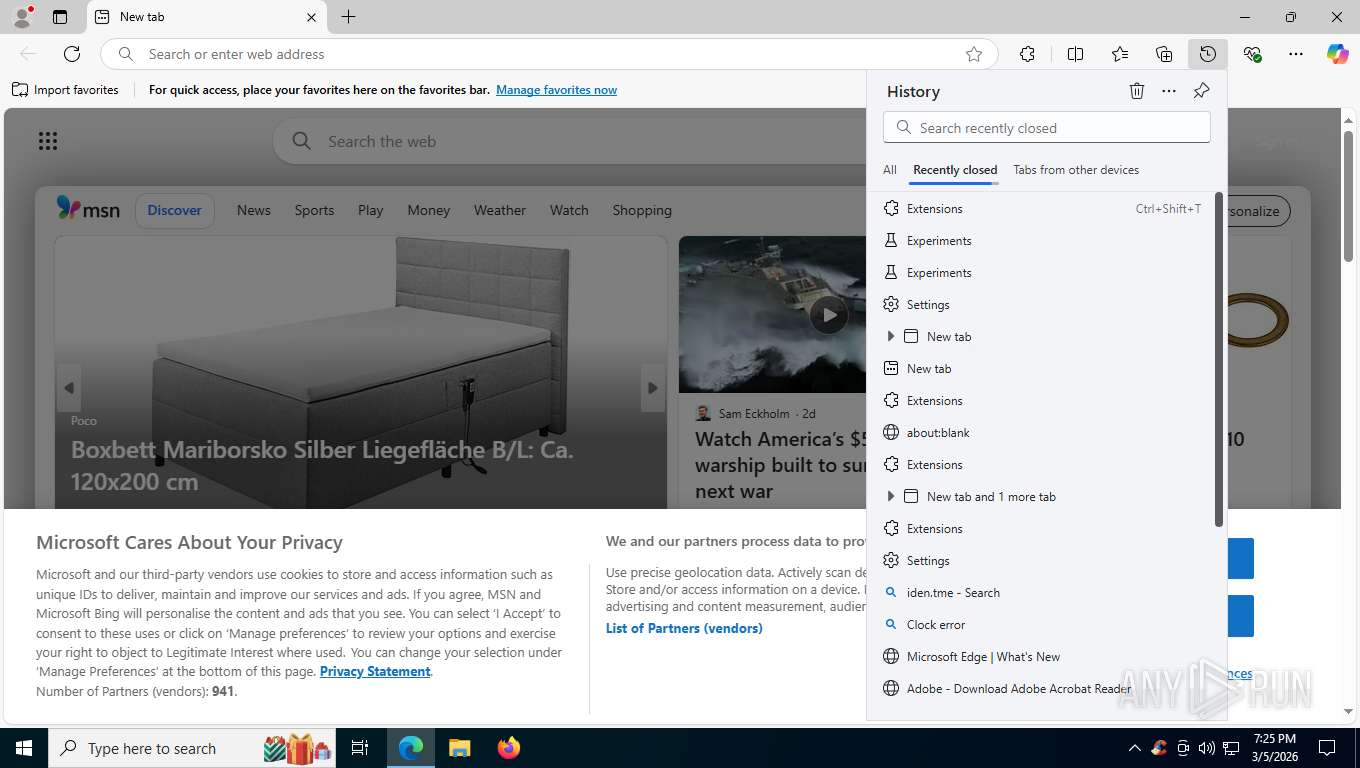Open Settings and more ellipsis menu

pyautogui.click(x=1296, y=54)
